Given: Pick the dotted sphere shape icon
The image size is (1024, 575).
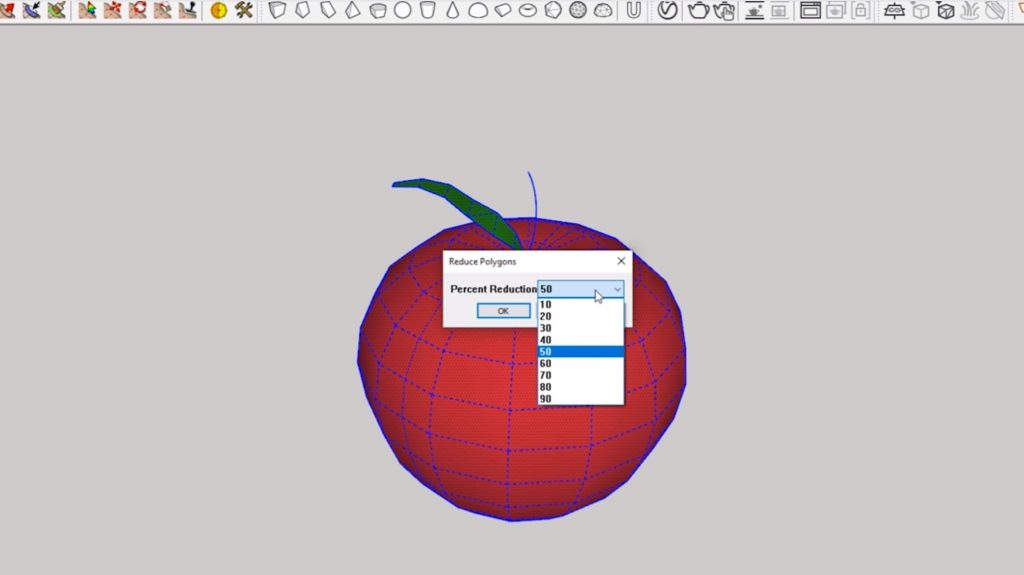Looking at the screenshot, I should point(578,10).
